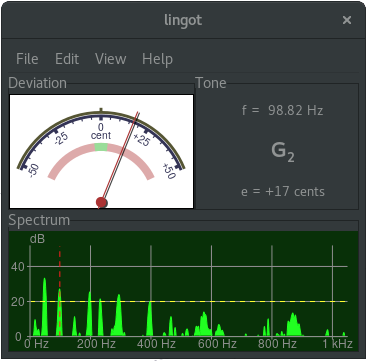Open the Help menu
The height and width of the screenshot is (361, 368).
pyautogui.click(x=157, y=59)
